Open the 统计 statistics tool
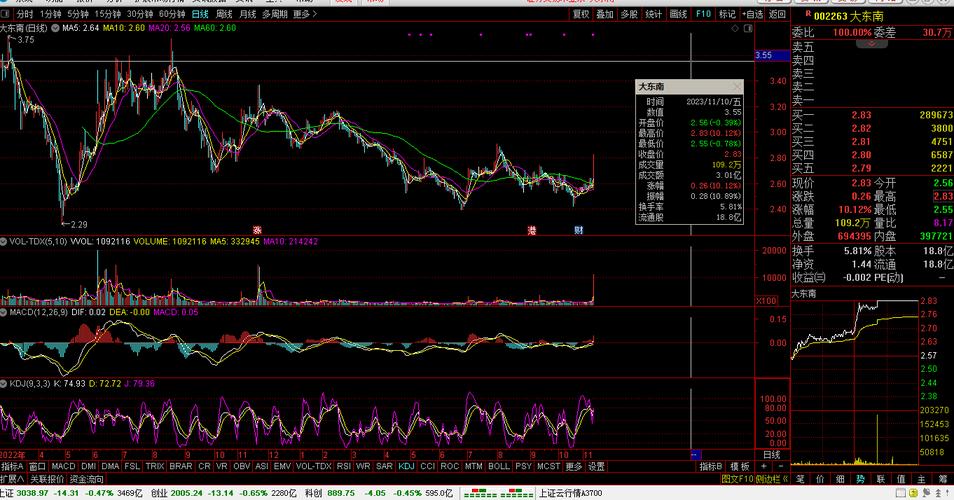The image size is (954, 500). point(653,14)
